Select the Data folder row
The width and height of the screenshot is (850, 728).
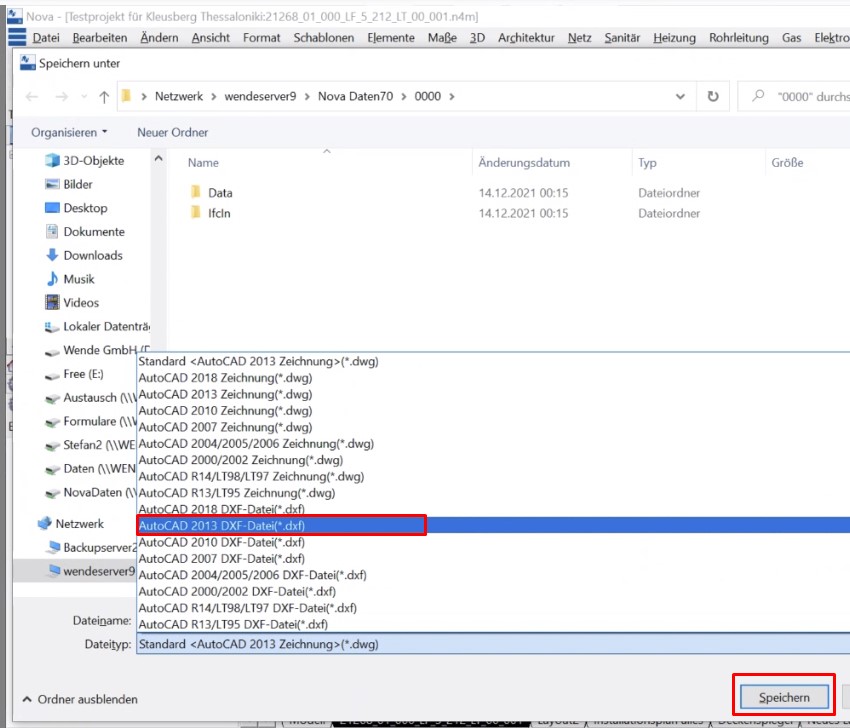(x=510, y=192)
